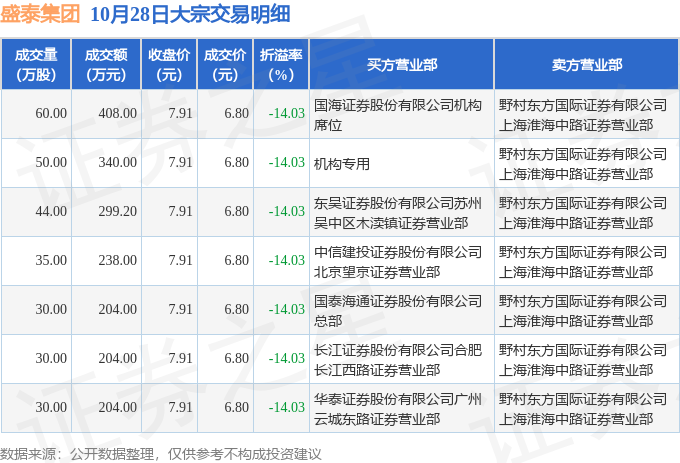
Task: Click the 盛泰集团 title text
Action: 40,14
